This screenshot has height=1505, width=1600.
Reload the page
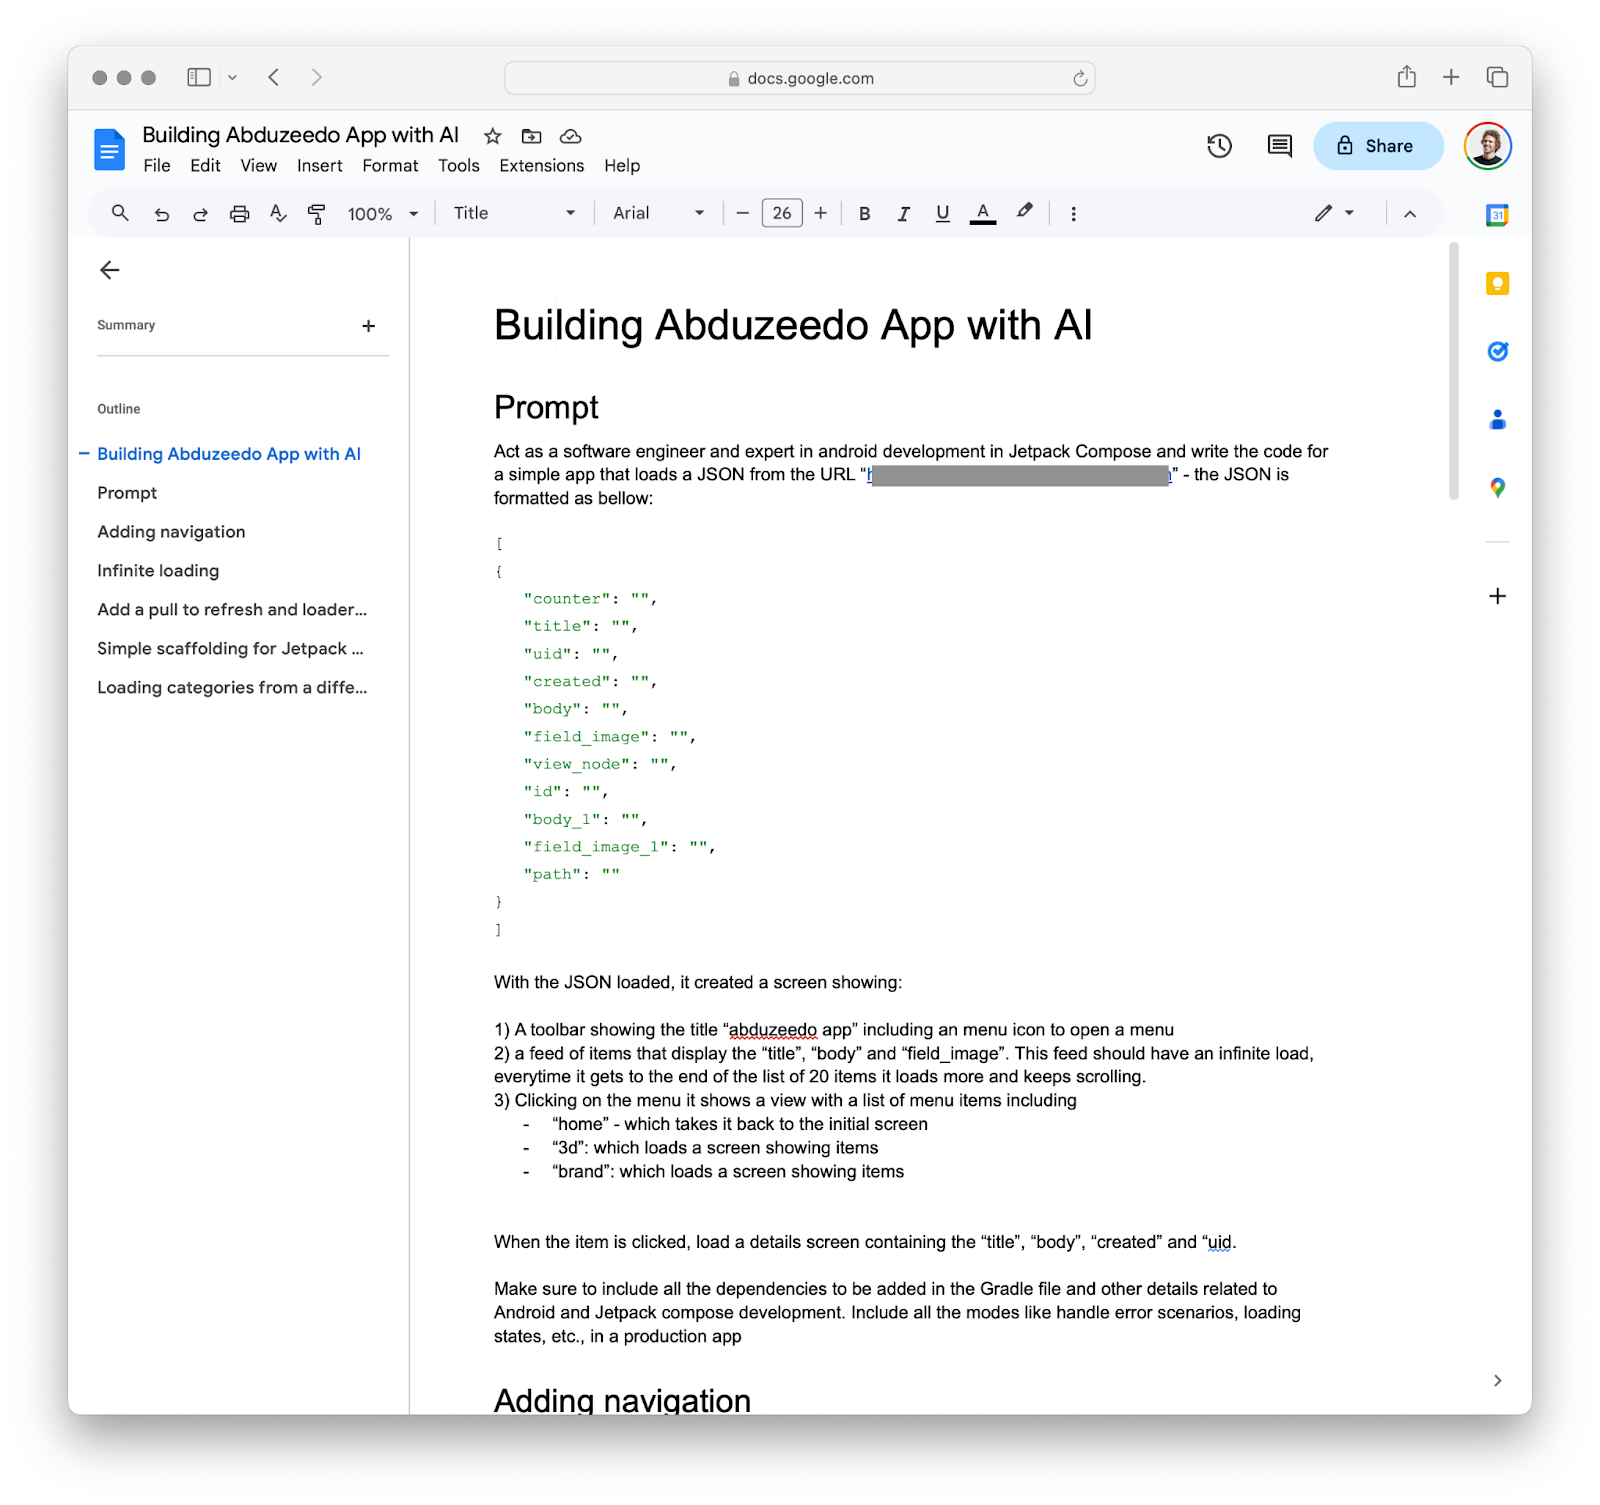1080,78
